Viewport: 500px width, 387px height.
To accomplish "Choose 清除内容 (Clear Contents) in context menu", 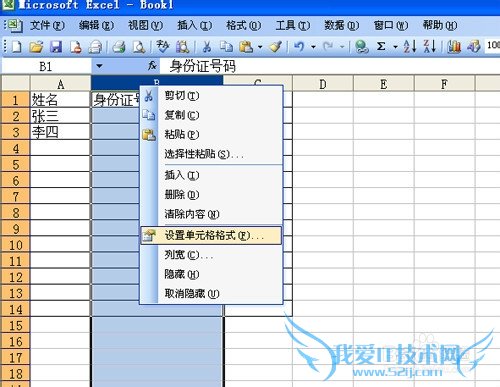I will [x=211, y=214].
